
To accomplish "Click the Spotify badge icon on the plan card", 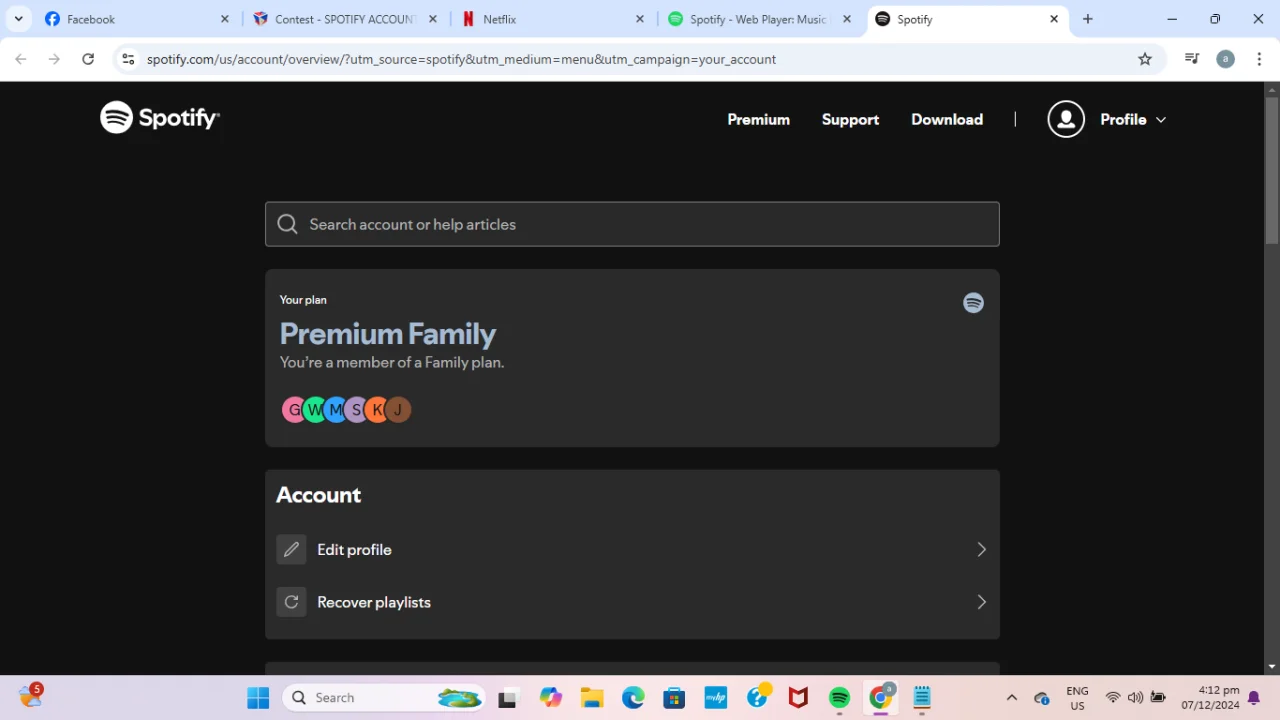I will tap(973, 303).
